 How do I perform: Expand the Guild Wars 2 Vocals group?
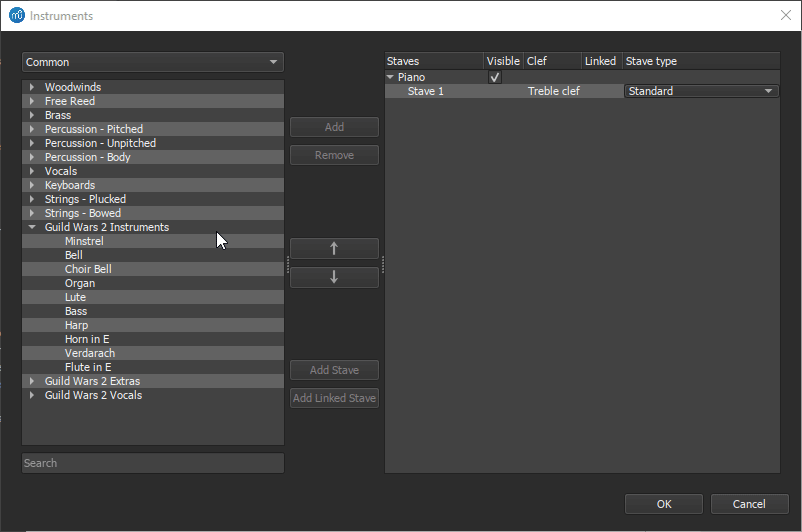[x=32, y=395]
